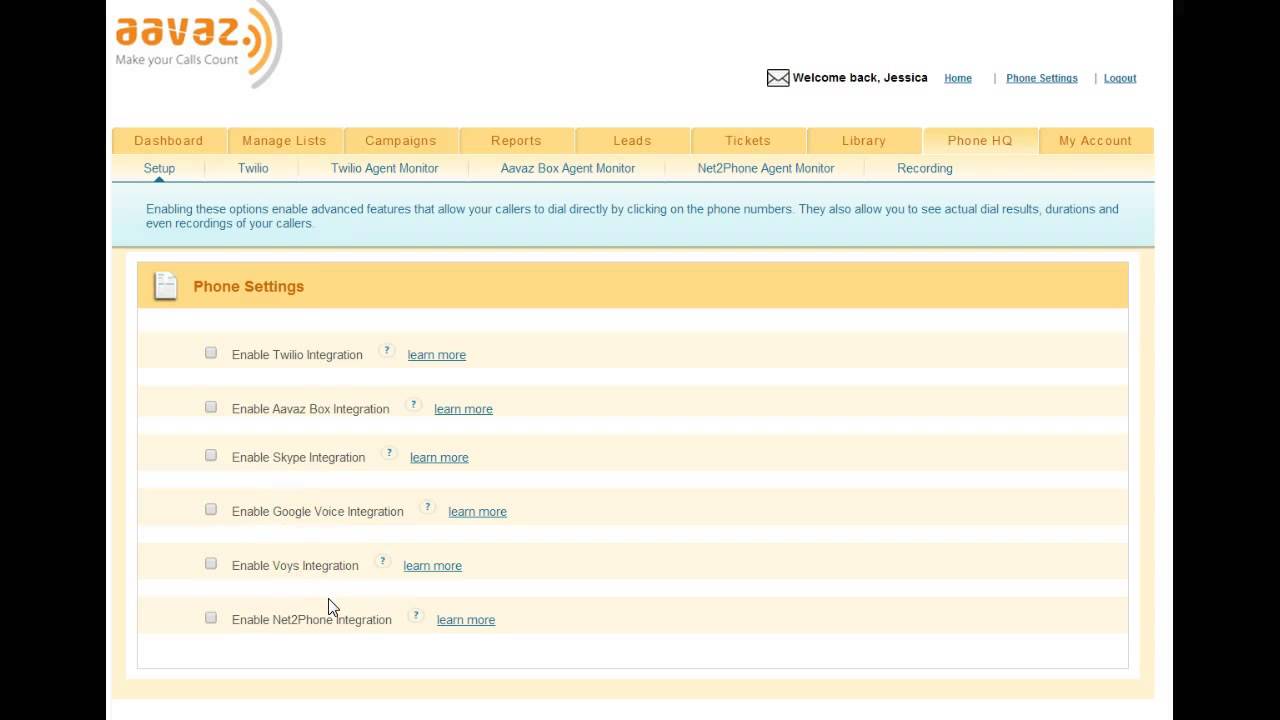View the Leads tab
This screenshot has height=720, width=1280.
632,141
